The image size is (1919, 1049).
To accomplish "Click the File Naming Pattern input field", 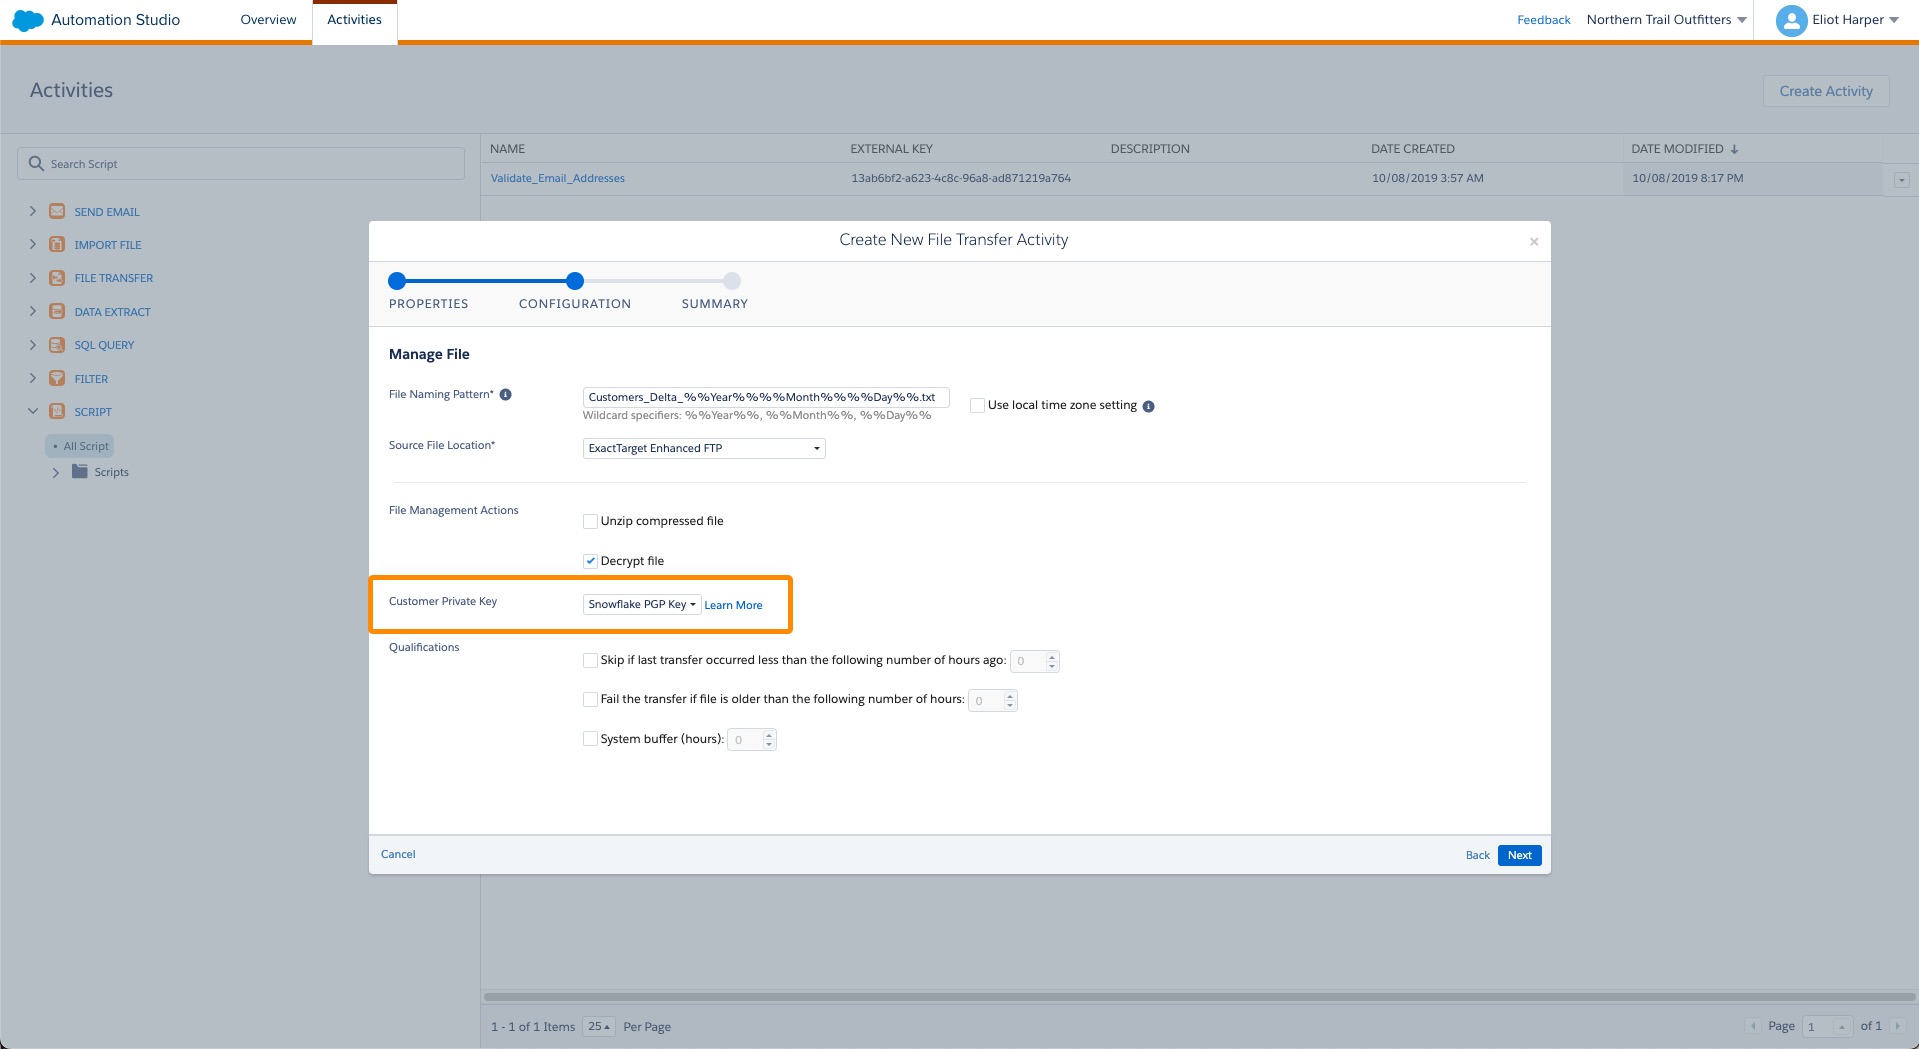I will click(766, 397).
